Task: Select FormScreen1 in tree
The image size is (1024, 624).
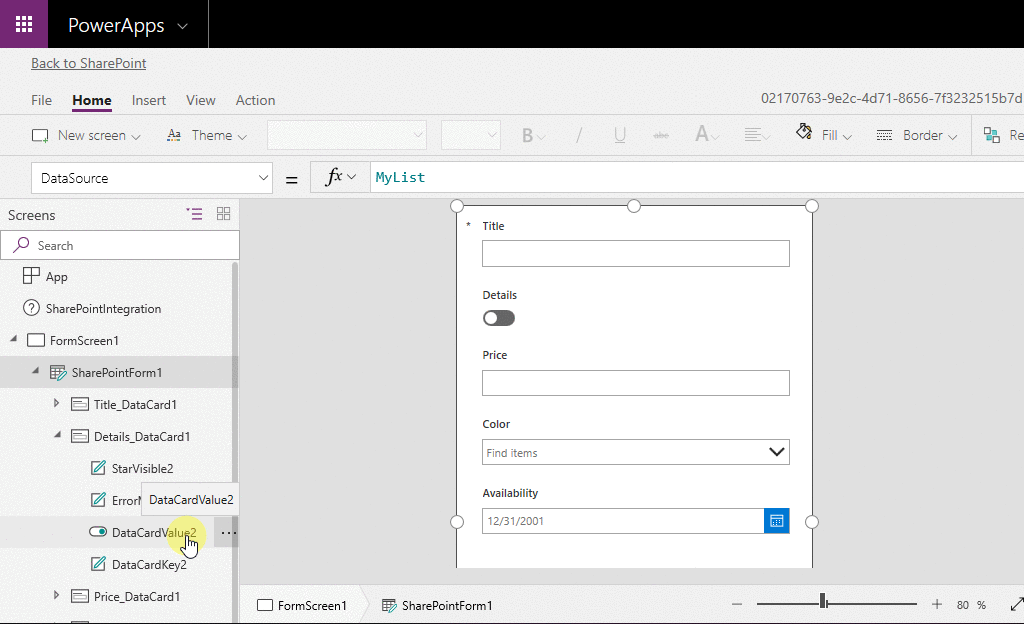Action: coord(84,341)
